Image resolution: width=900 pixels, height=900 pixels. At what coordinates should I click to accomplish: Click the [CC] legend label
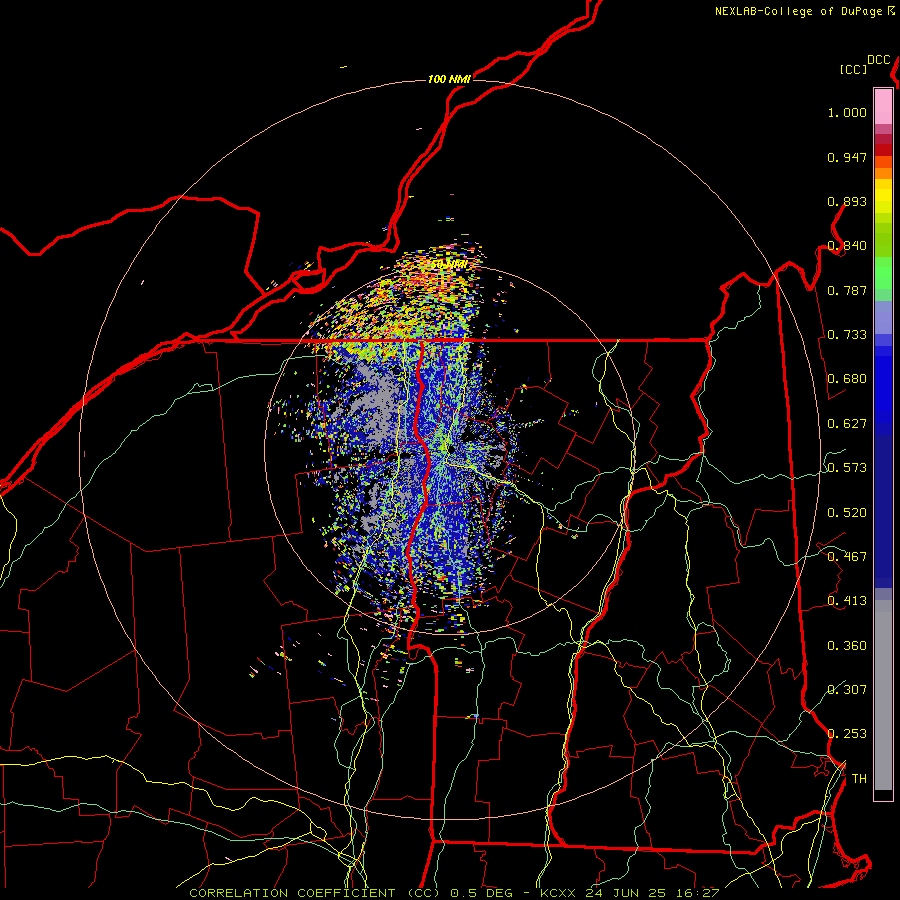853,69
